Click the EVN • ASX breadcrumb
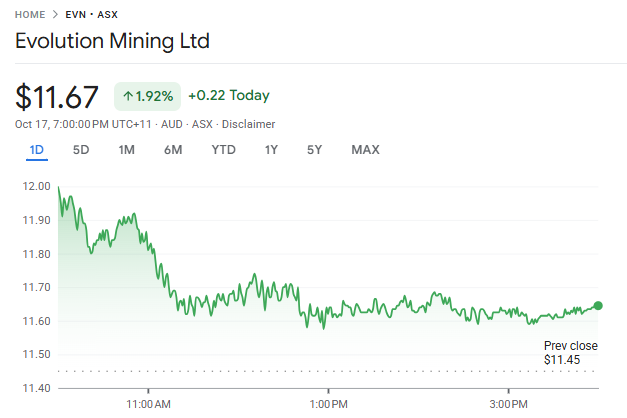Viewport: 627px width, 418px height. (x=92, y=15)
